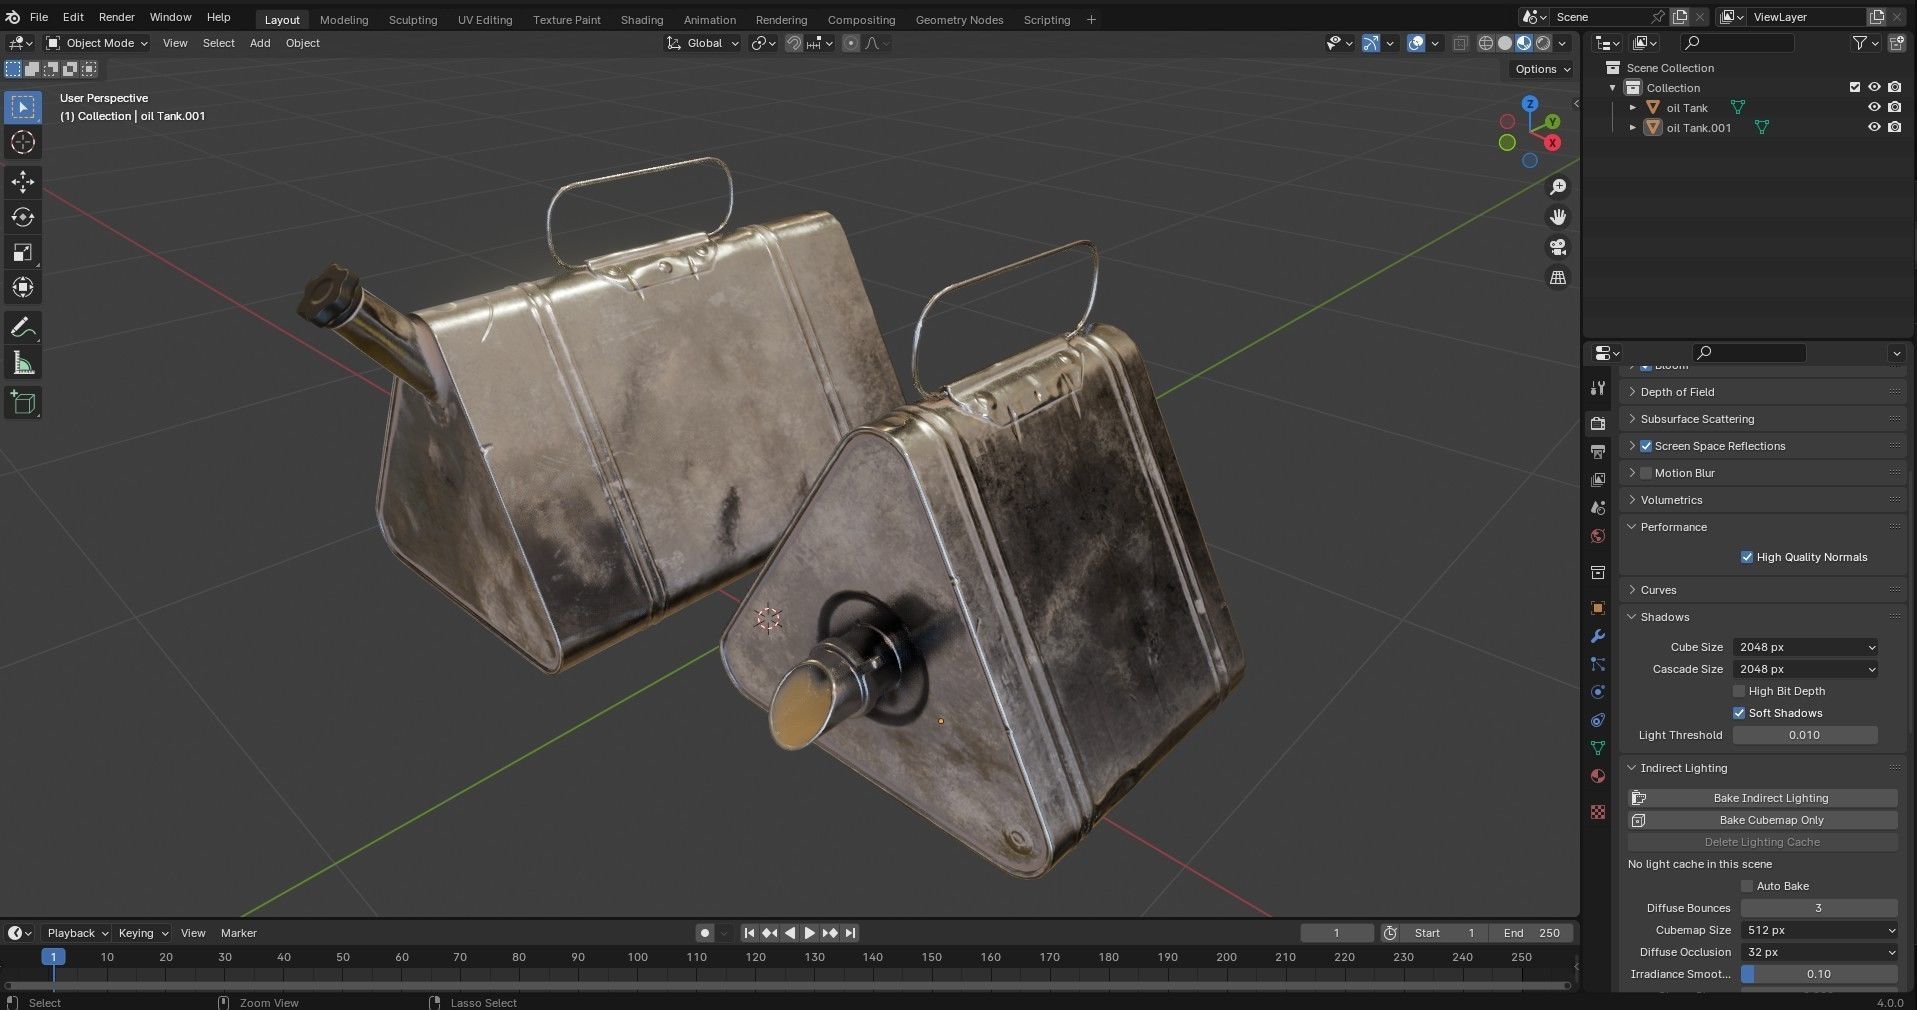Viewport: 1917px width, 1010px height.
Task: Open the Options dropdown in viewport
Action: click(1542, 69)
